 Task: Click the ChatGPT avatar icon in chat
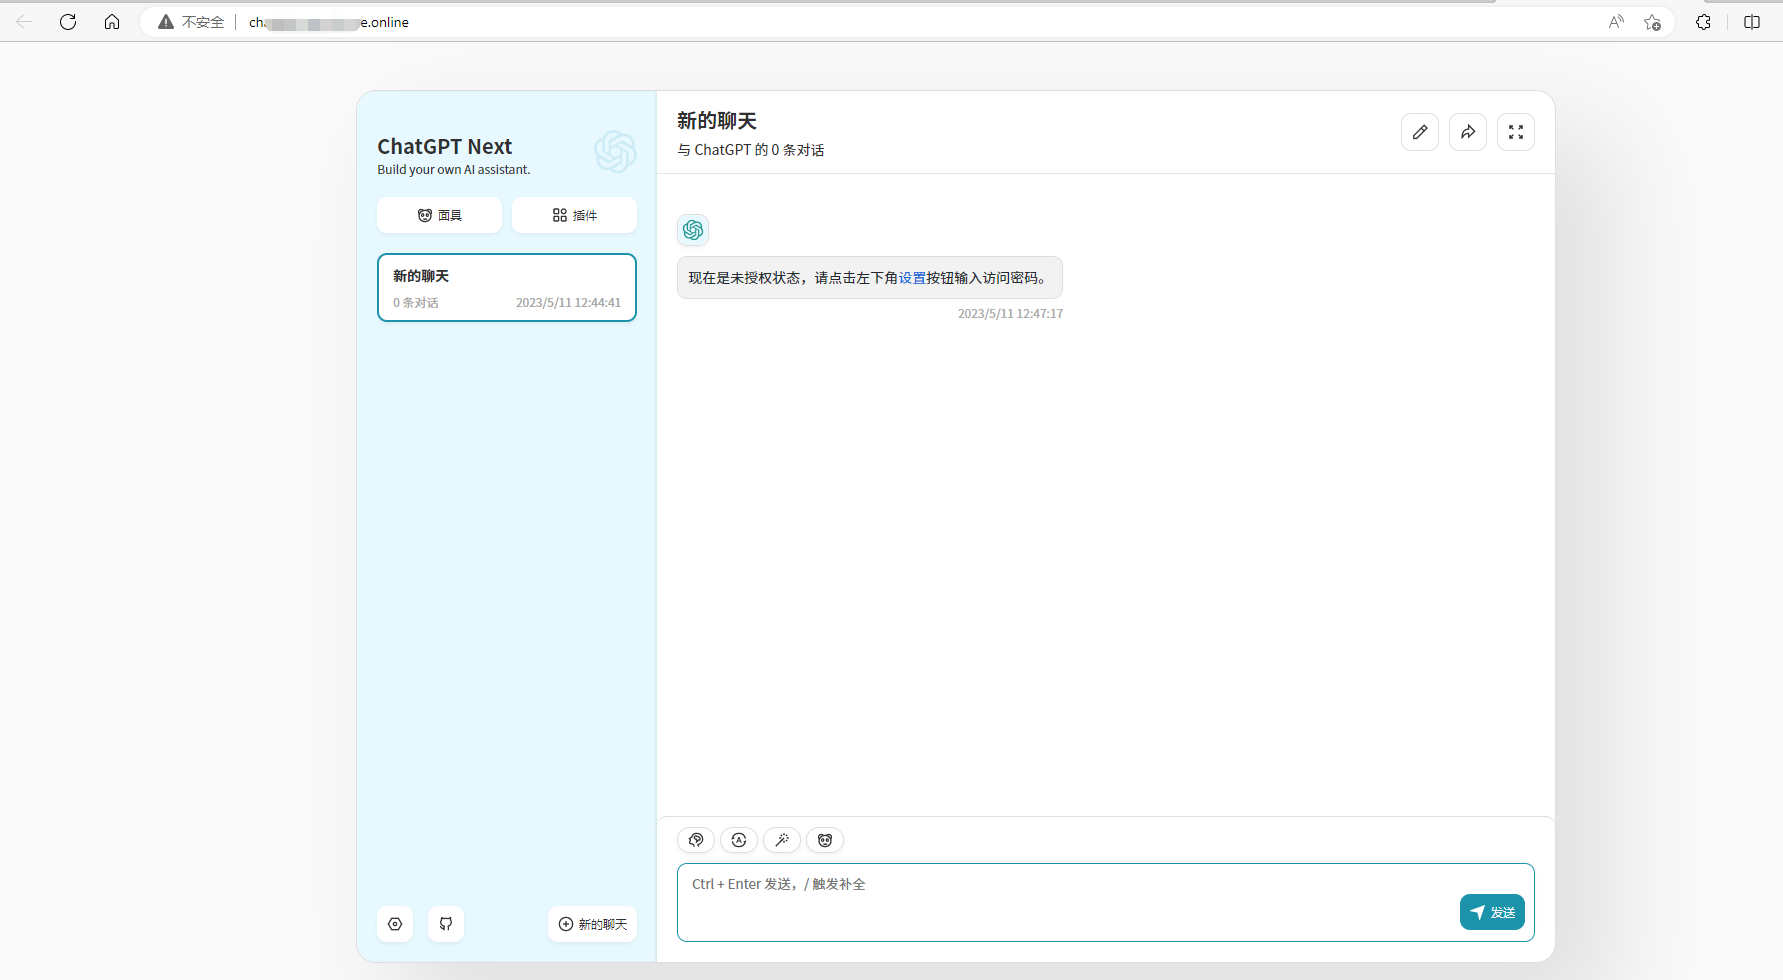pos(693,230)
